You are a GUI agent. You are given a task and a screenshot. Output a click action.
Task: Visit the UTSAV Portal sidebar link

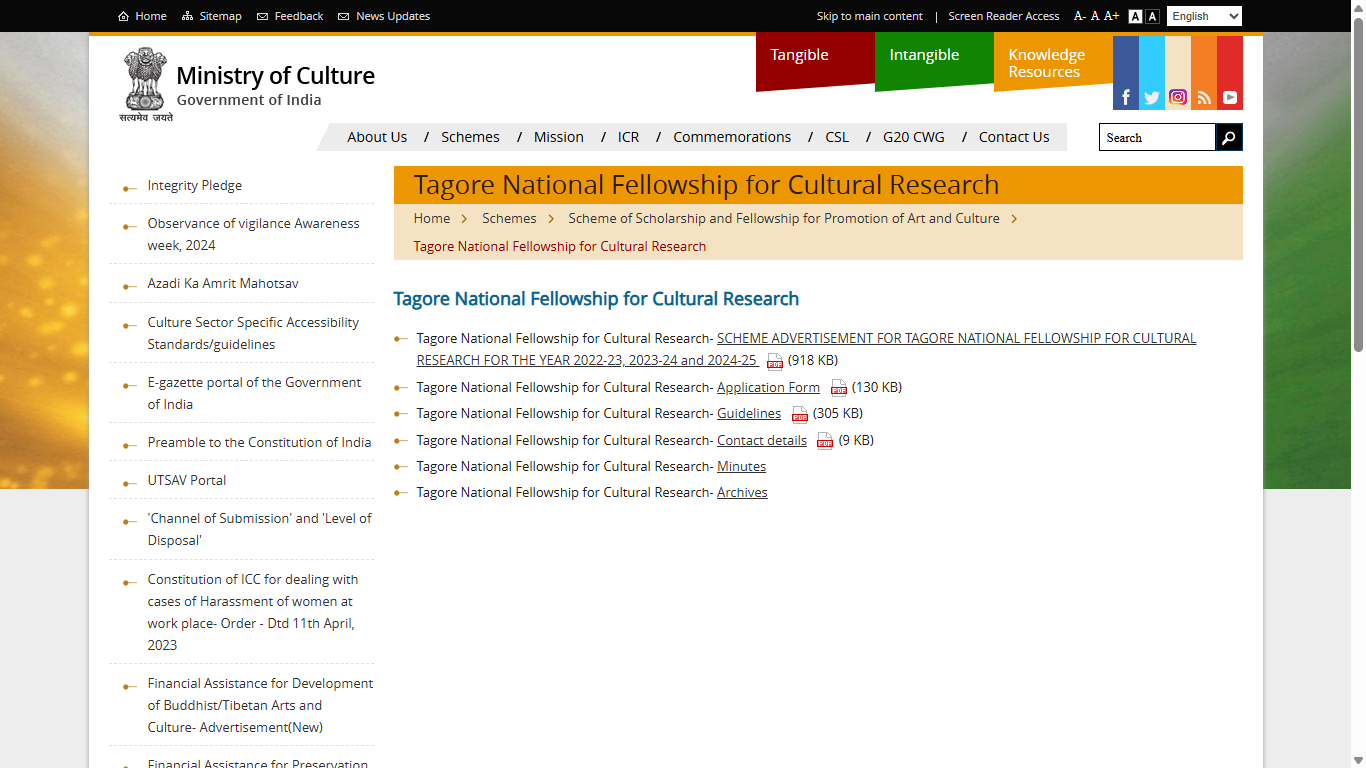tap(186, 480)
